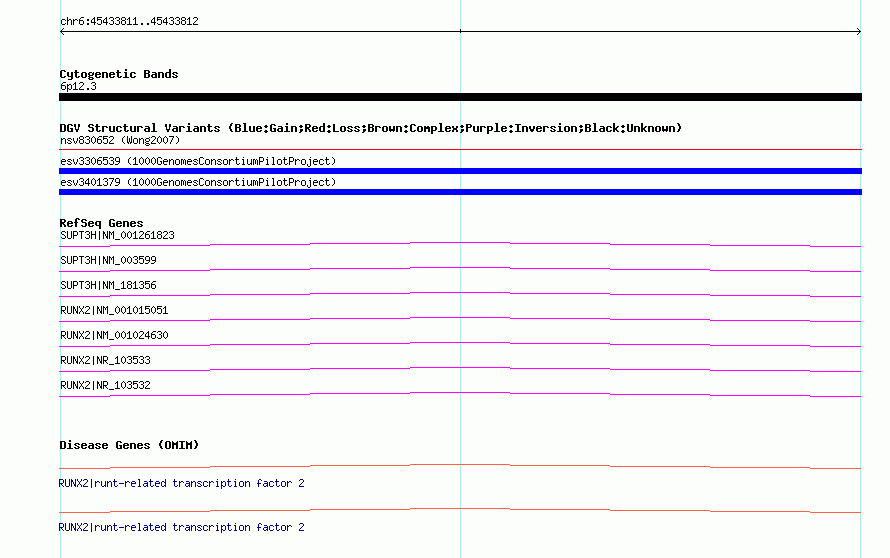Image resolution: width=890 pixels, height=558 pixels.
Task: Select the Cytogenetic Bands track title
Action: pos(119,74)
